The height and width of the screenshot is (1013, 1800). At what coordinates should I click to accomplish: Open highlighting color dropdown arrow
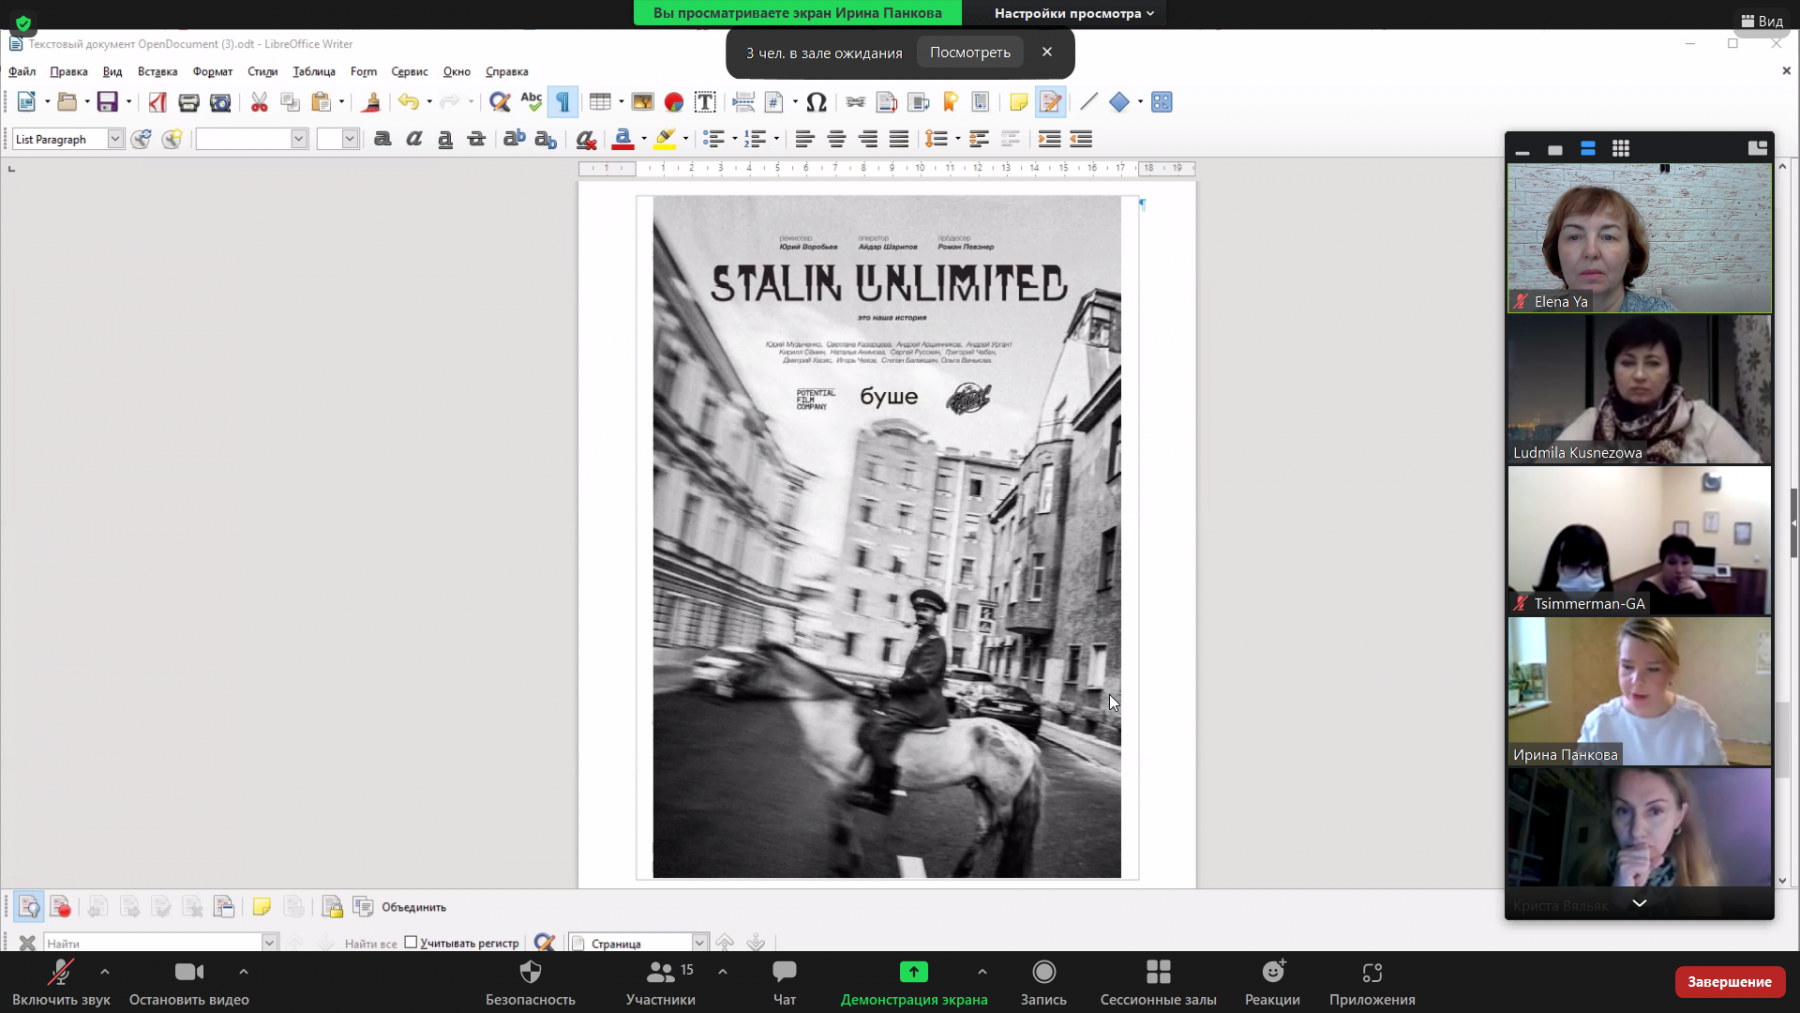(x=685, y=139)
